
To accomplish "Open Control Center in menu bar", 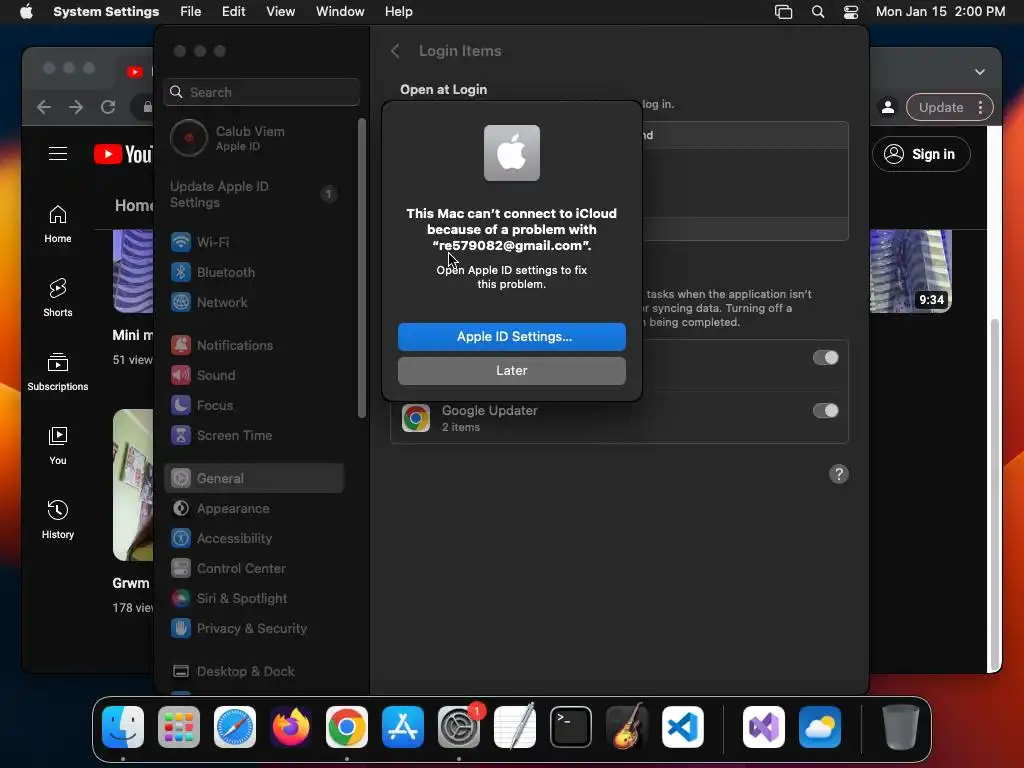I will 851,12.
